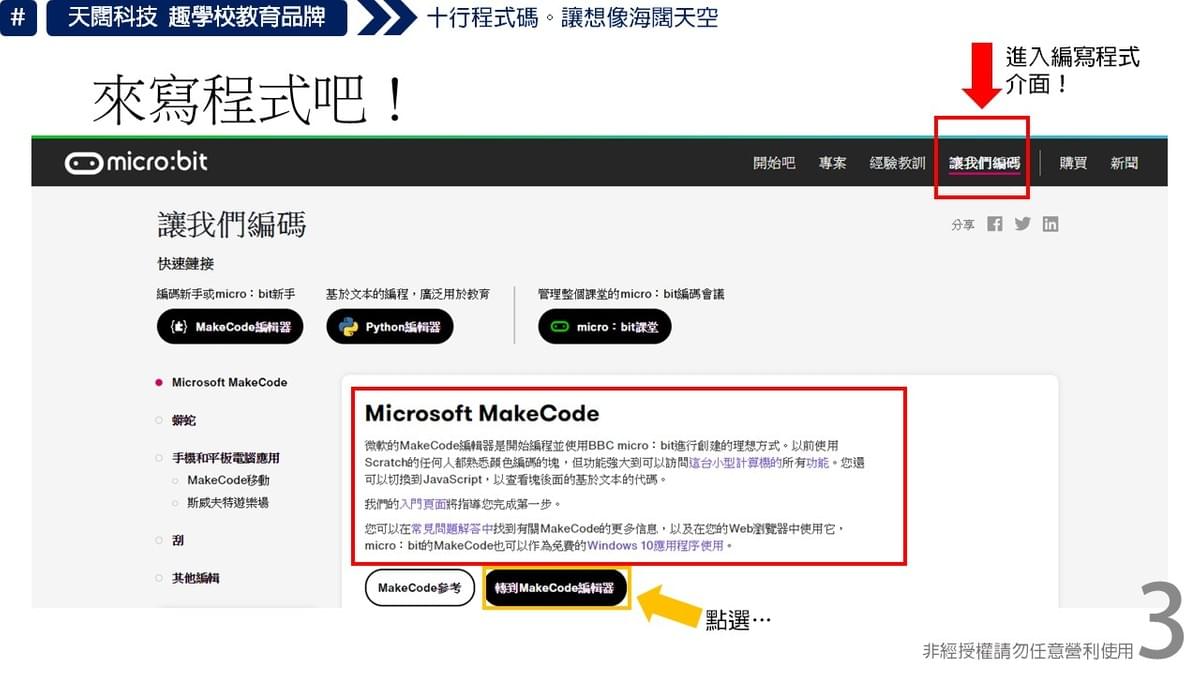Open the micro:bit課堂 quick link button
Screen dimensions: 1200x675
click(605, 327)
